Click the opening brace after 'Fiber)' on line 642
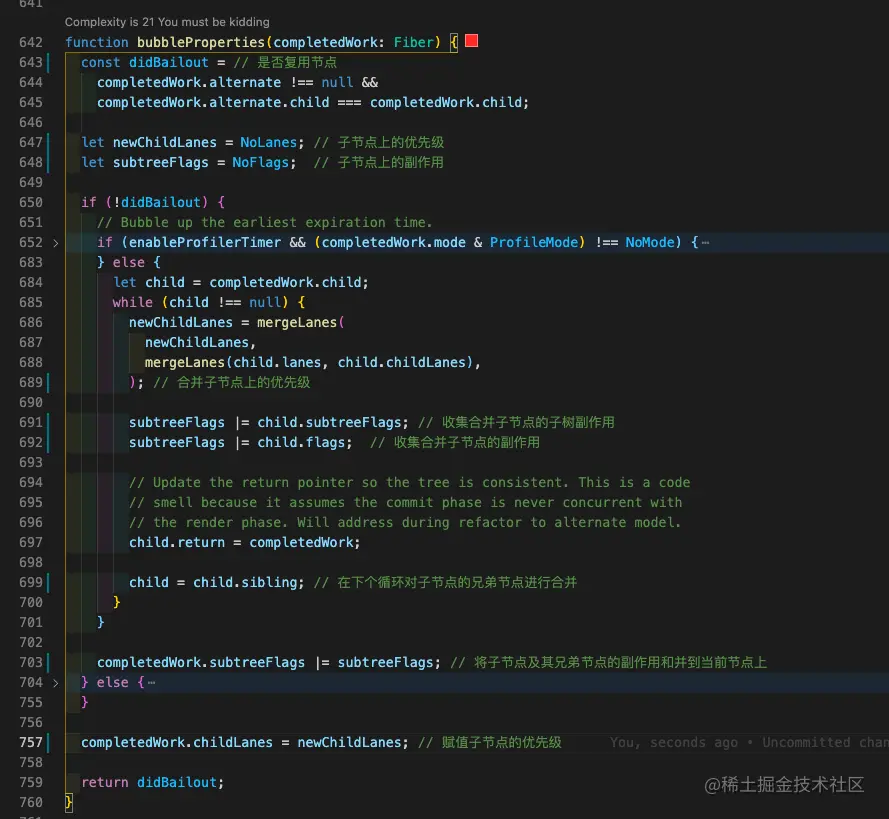Image resolution: width=889 pixels, height=819 pixels. point(454,43)
